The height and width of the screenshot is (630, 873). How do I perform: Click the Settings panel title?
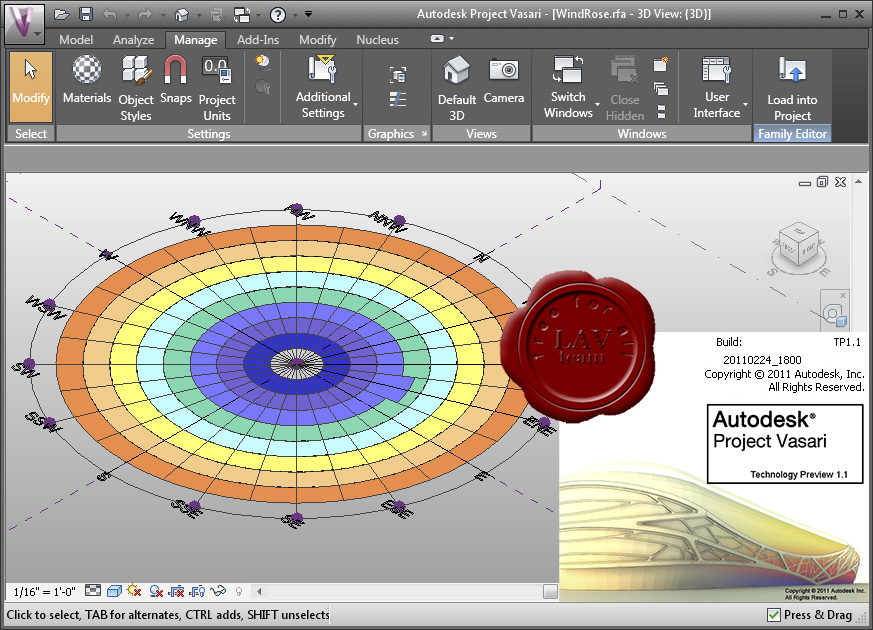click(x=208, y=134)
